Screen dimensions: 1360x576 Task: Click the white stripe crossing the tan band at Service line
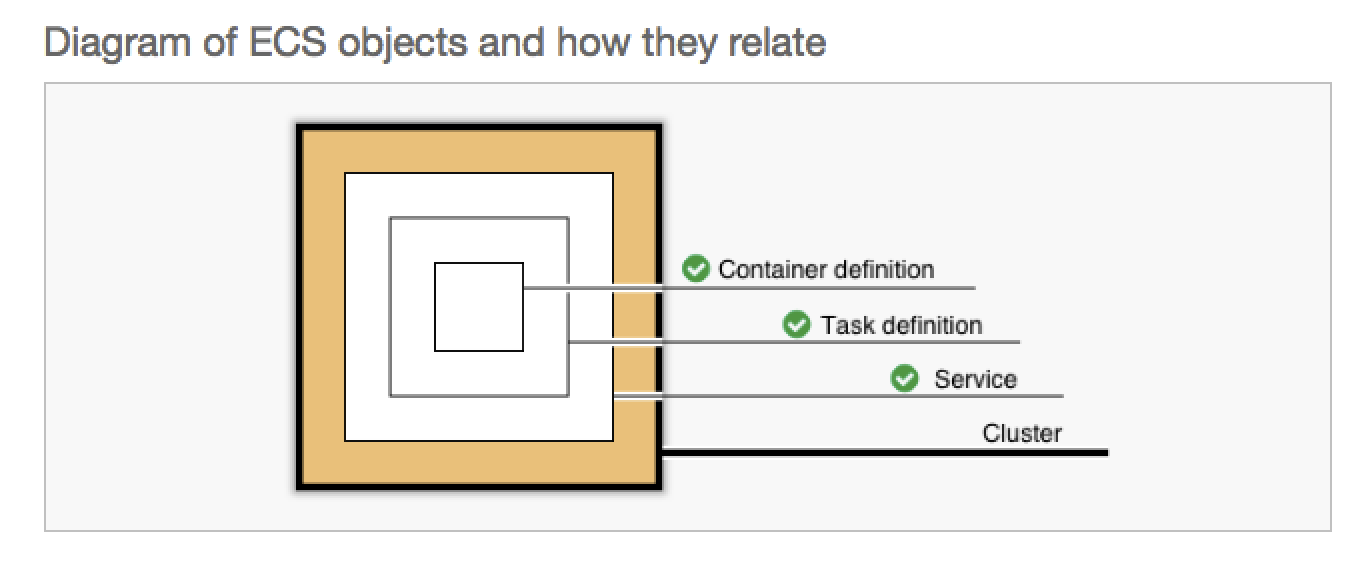tap(636, 397)
